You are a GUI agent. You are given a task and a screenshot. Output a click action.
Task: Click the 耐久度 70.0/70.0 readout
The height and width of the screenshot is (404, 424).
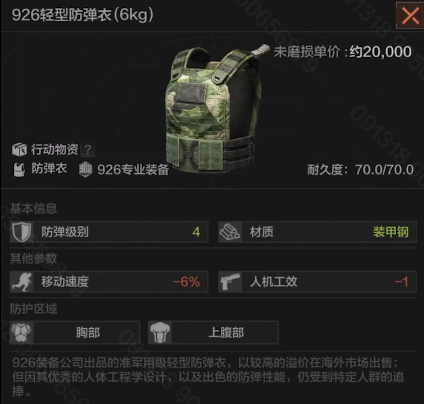click(360, 170)
